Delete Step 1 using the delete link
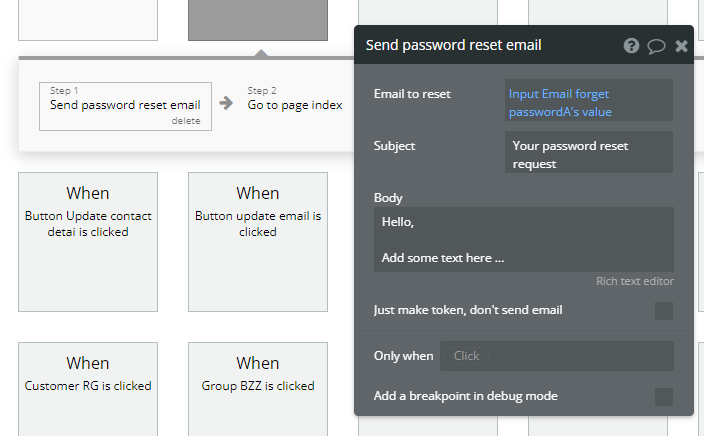704x436 pixels. [185, 121]
